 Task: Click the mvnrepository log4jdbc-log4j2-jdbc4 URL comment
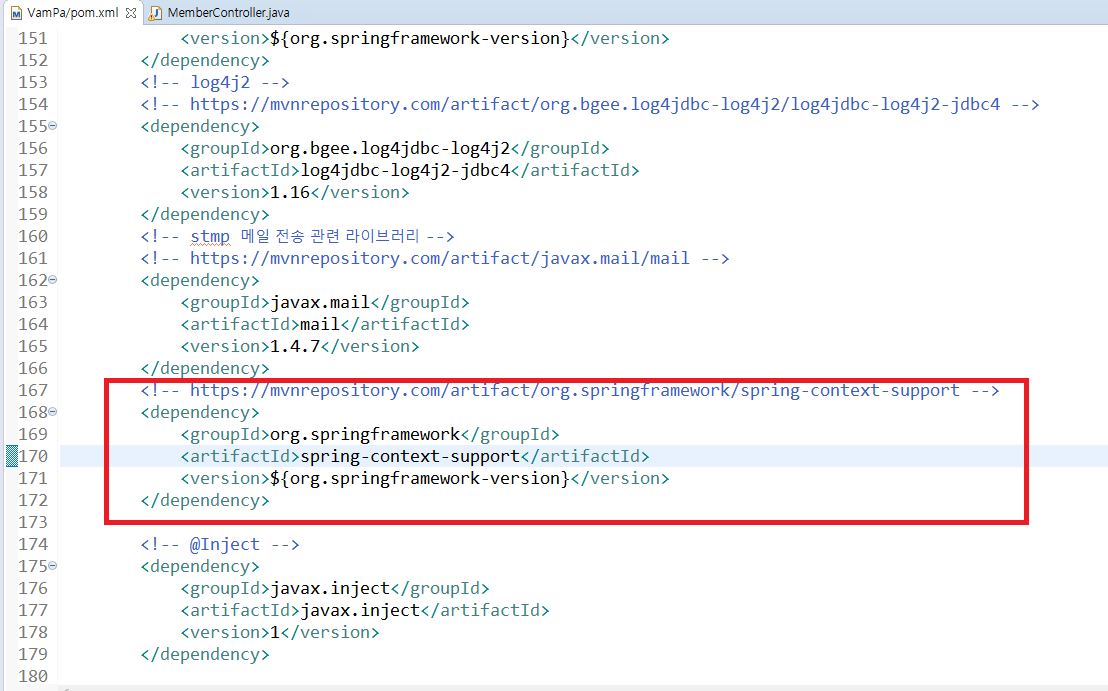(589, 105)
